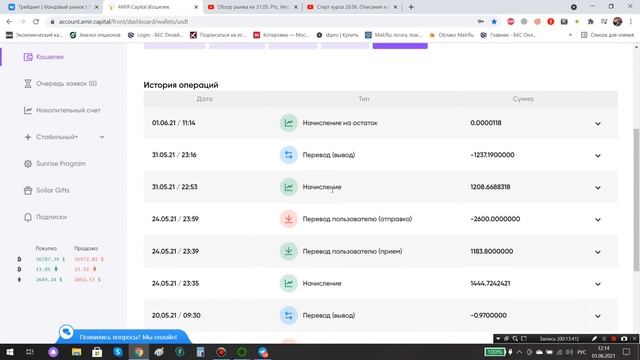Click red download icon for отправка transfer
This screenshot has width=640, height=360.
[x=289, y=219]
